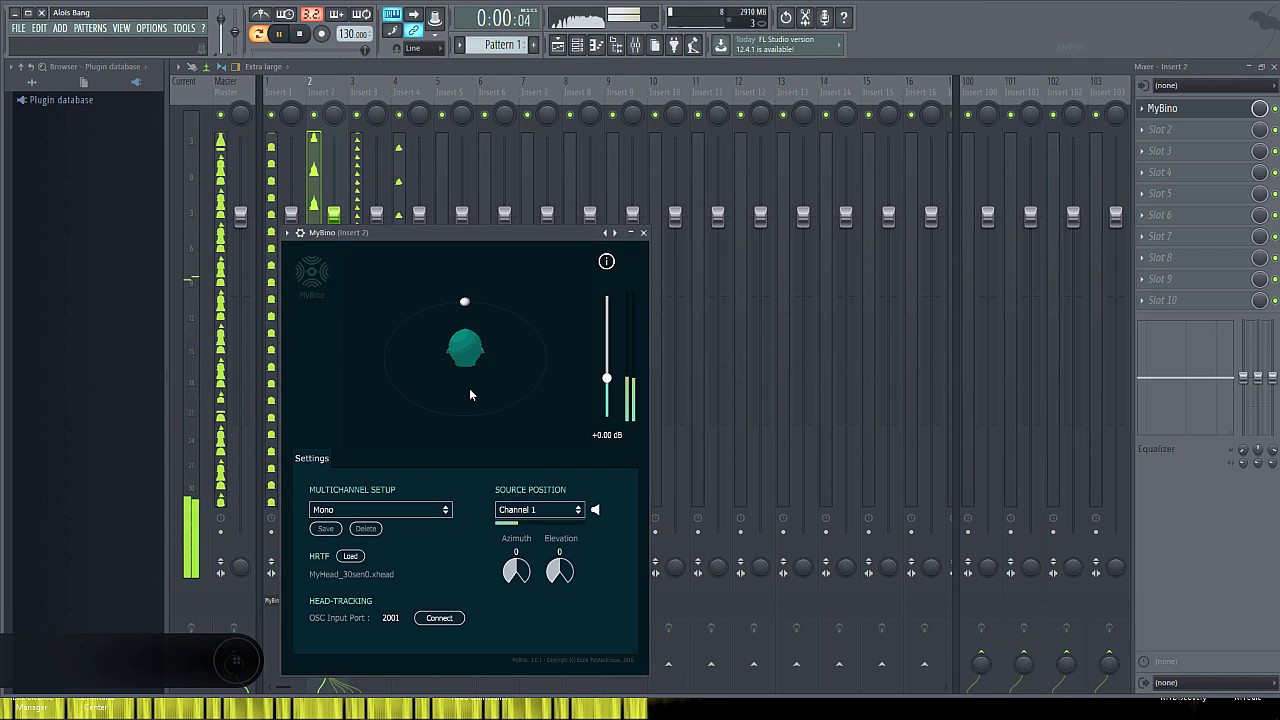Click the Save setup button
Image resolution: width=1280 pixels, height=720 pixels.
tap(325, 529)
